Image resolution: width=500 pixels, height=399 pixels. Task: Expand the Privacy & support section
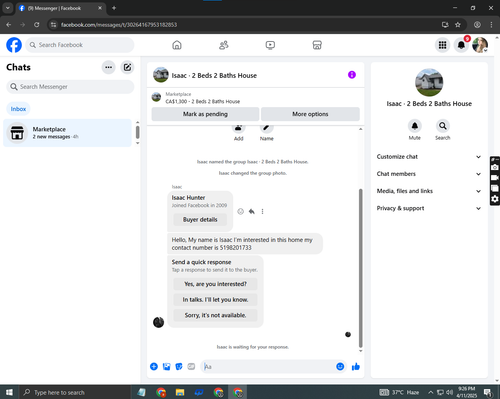tap(429, 208)
